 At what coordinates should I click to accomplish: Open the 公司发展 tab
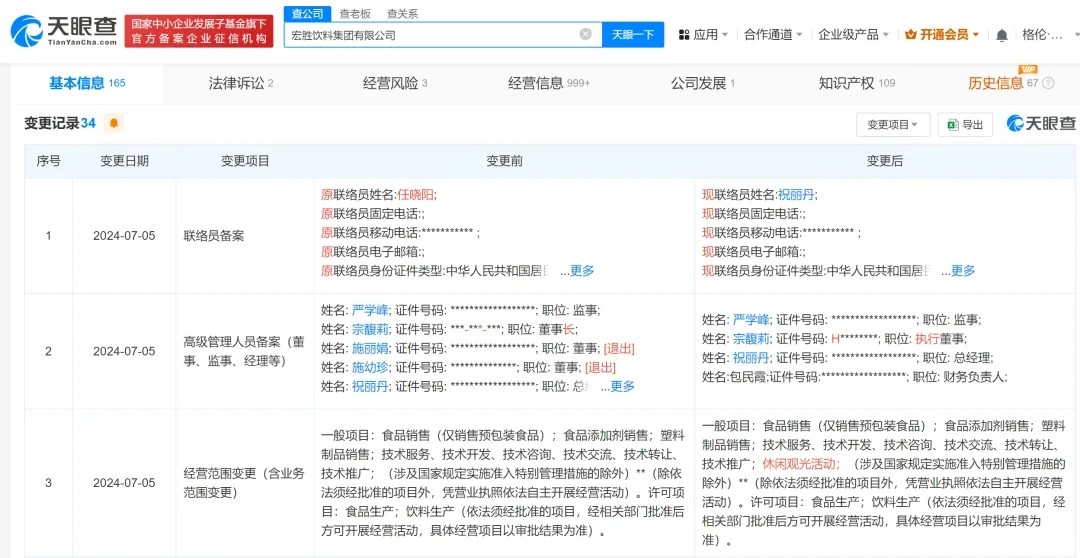703,83
